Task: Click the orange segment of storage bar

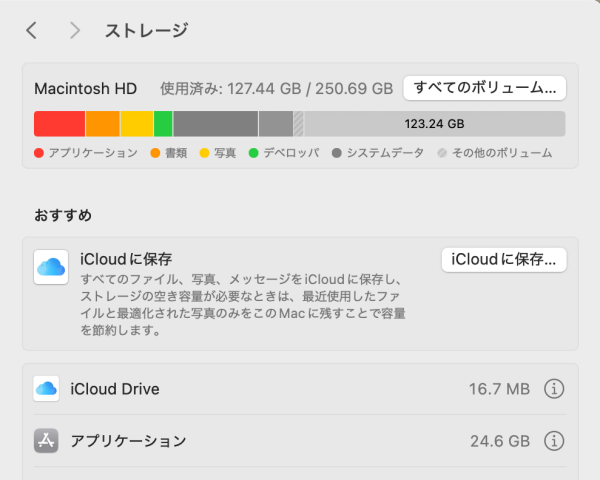Action: (102, 124)
